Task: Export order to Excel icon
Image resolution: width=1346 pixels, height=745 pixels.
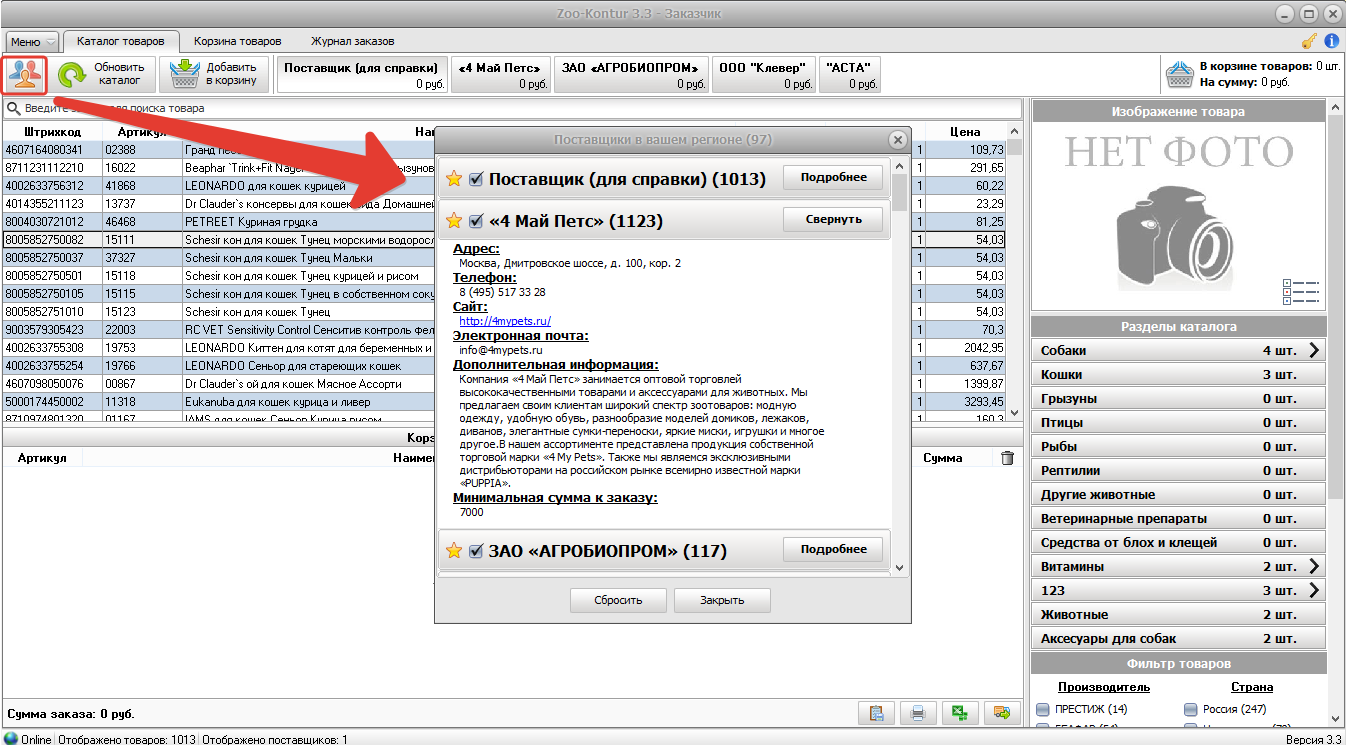Action: (x=959, y=714)
